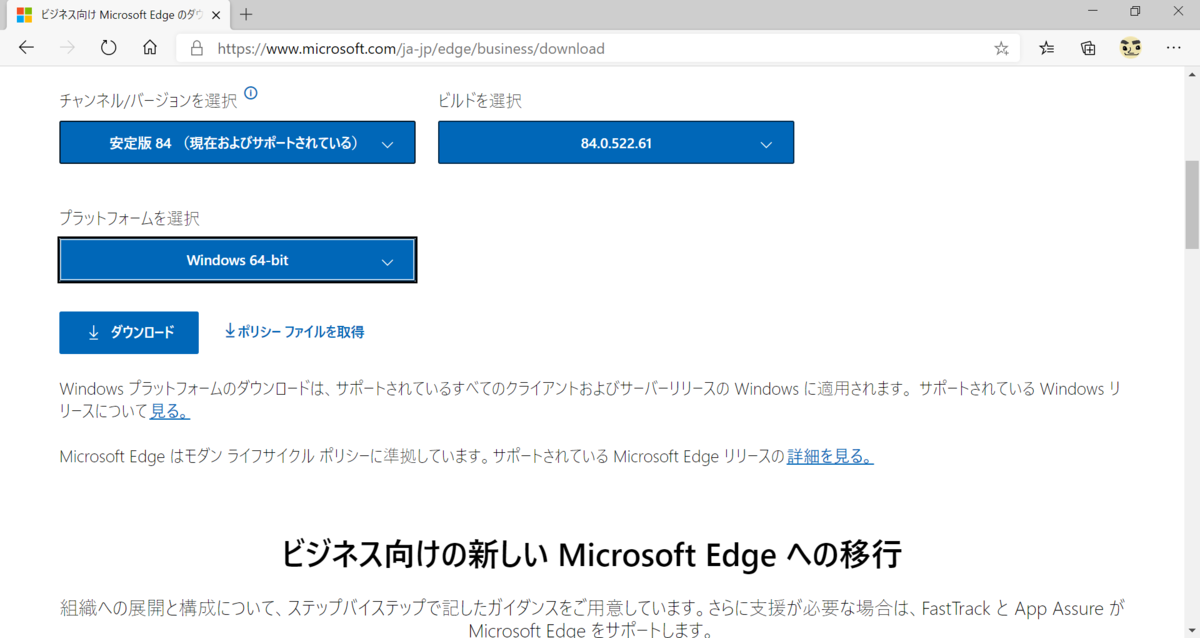The image size is (1200, 638).
Task: Open the 84.0.522.61 build dropdown
Action: (x=616, y=143)
